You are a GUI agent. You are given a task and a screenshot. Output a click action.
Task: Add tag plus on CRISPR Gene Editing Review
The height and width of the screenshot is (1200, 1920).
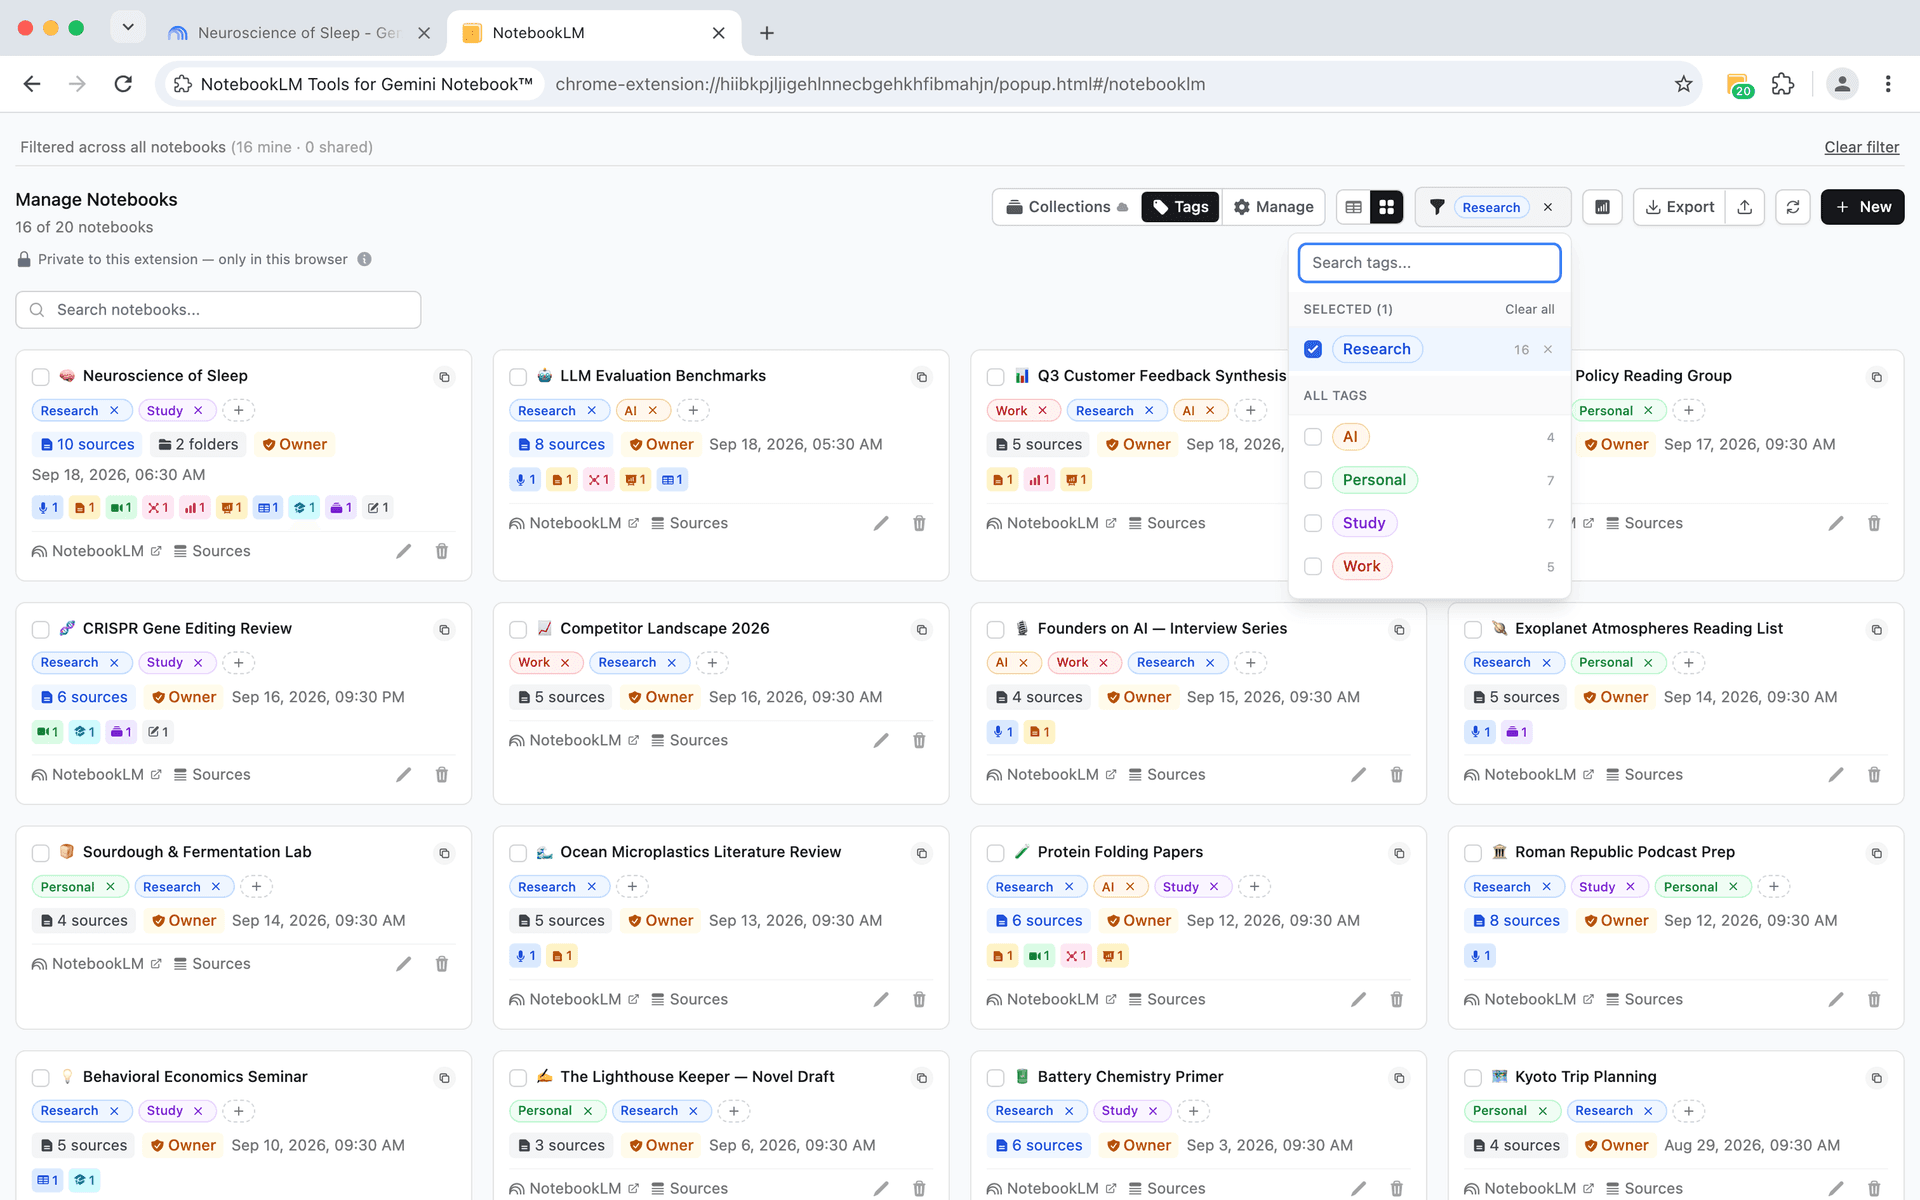click(x=238, y=663)
